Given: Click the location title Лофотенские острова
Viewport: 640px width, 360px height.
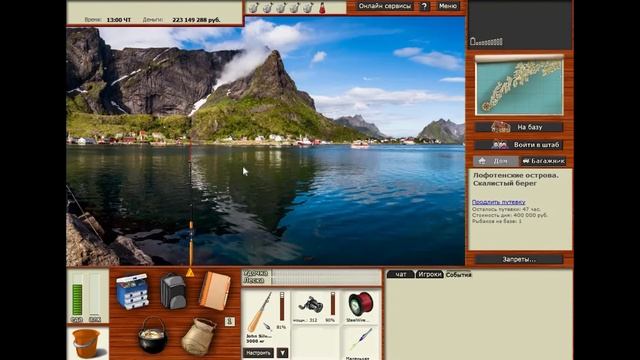Looking at the screenshot, I should pos(516,175).
